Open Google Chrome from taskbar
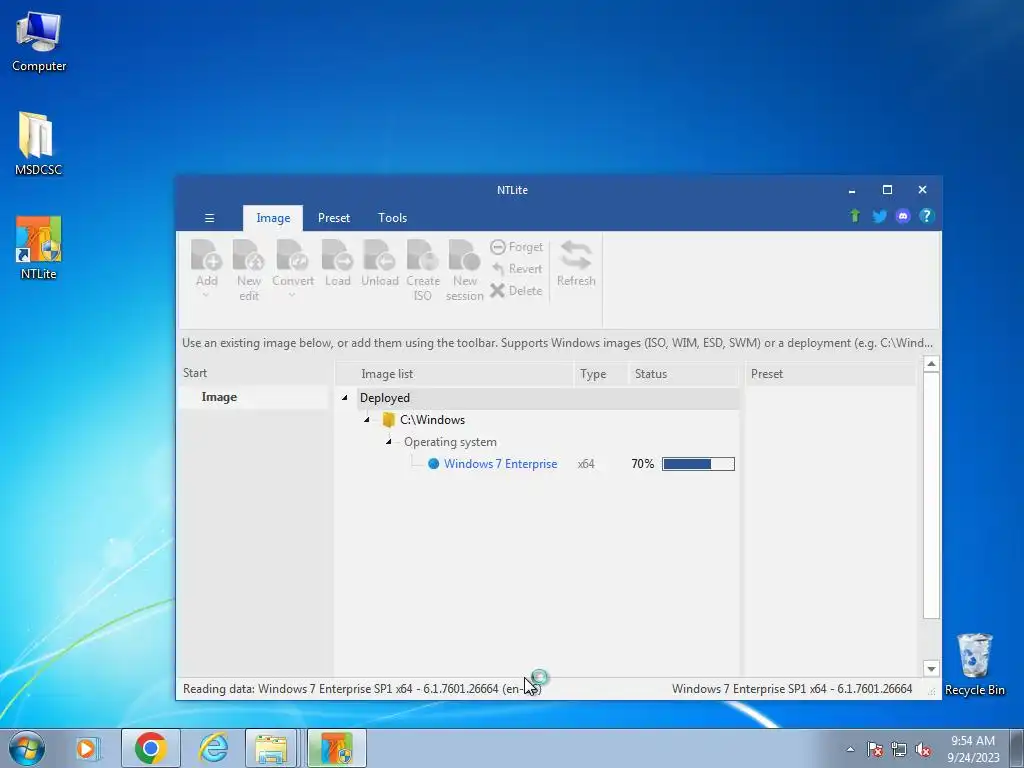The width and height of the screenshot is (1024, 768). pyautogui.click(x=151, y=748)
